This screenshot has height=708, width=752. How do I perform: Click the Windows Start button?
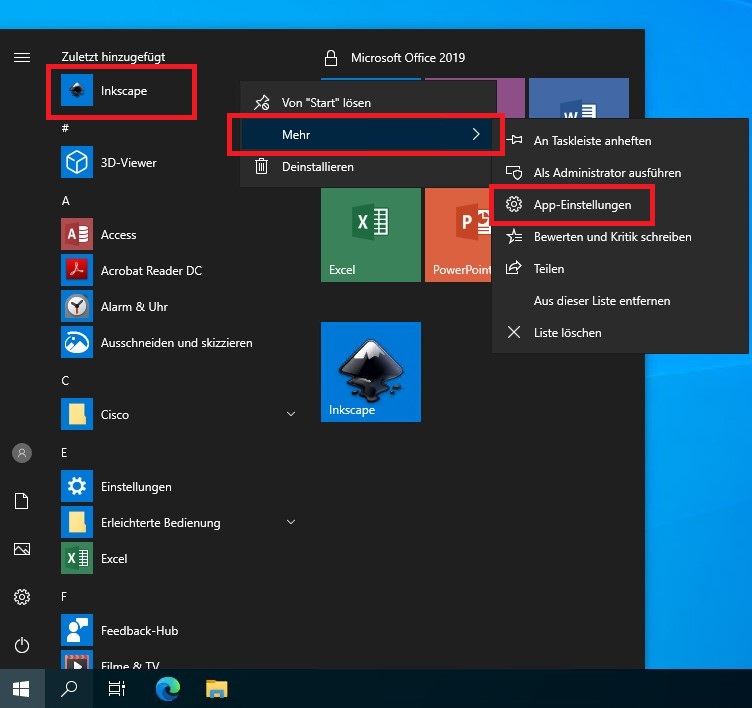[21, 688]
